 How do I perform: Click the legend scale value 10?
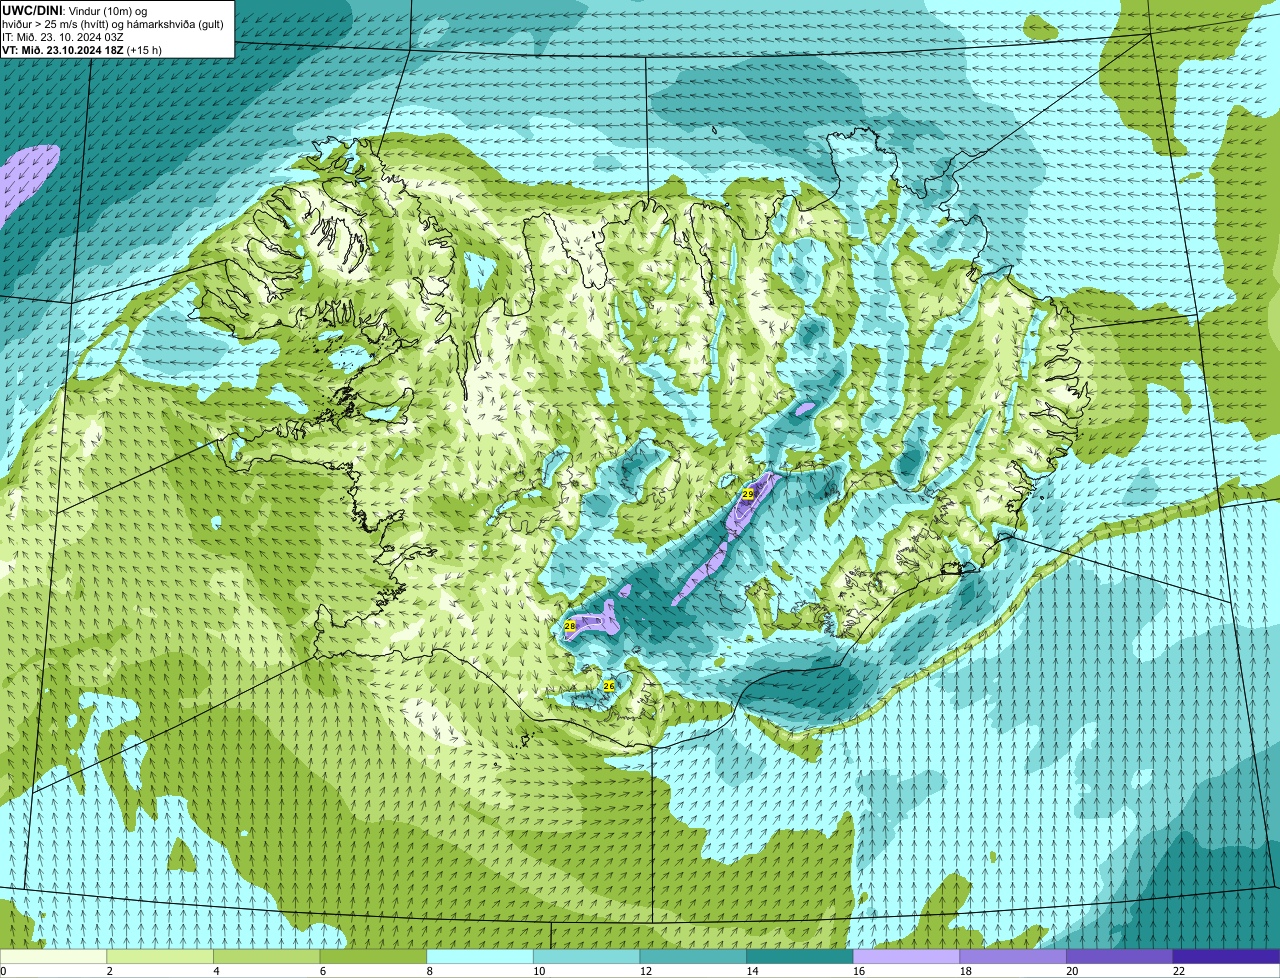click(x=539, y=971)
